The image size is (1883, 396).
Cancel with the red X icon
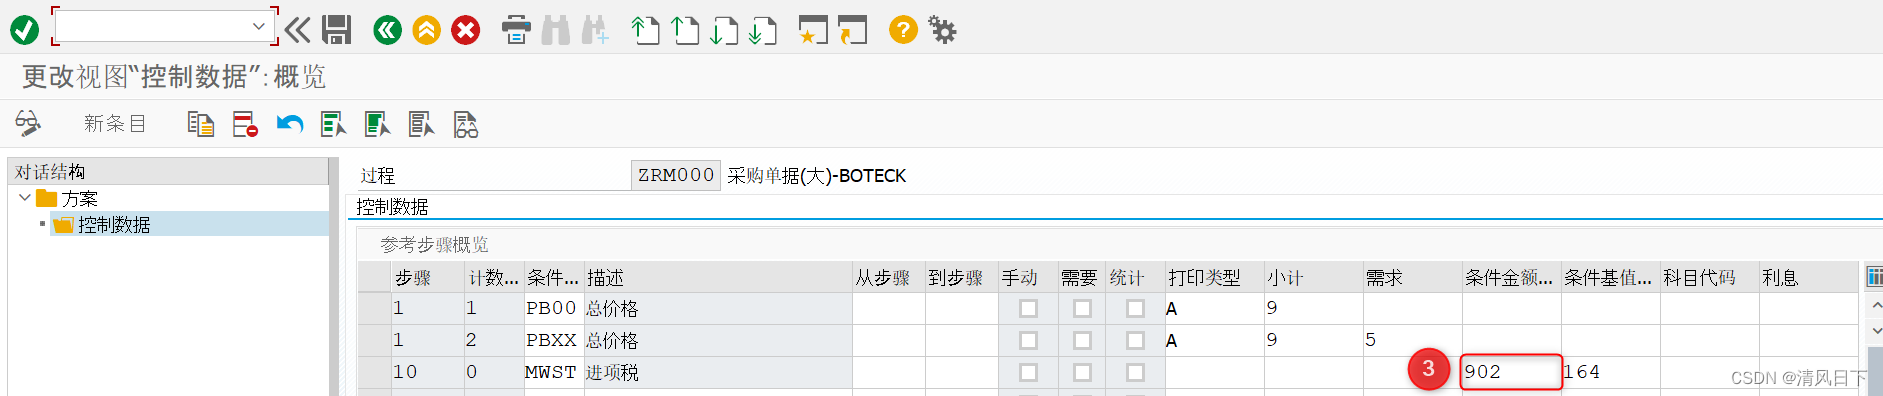(x=466, y=30)
